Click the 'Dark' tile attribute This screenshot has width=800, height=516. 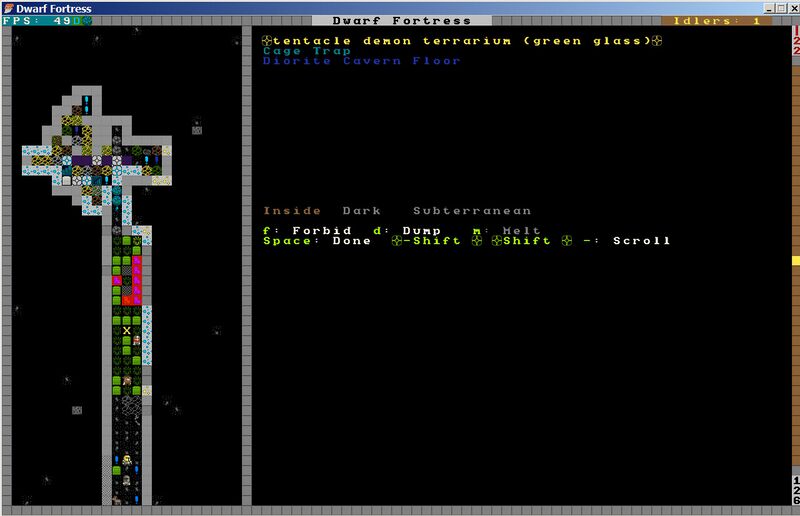click(x=362, y=211)
